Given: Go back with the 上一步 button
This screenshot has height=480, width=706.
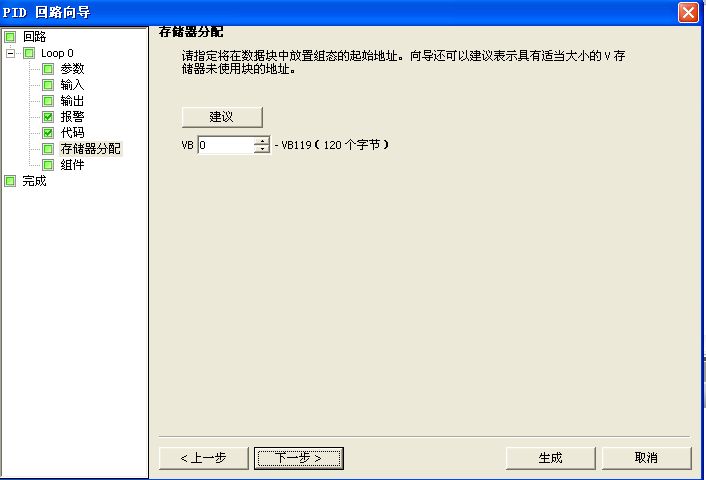Looking at the screenshot, I should 204,458.
